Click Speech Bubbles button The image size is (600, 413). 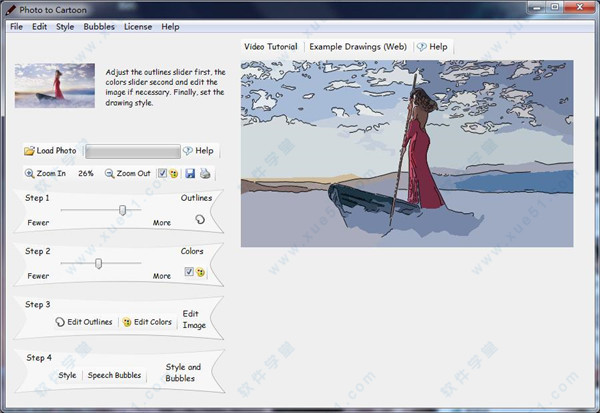114,375
